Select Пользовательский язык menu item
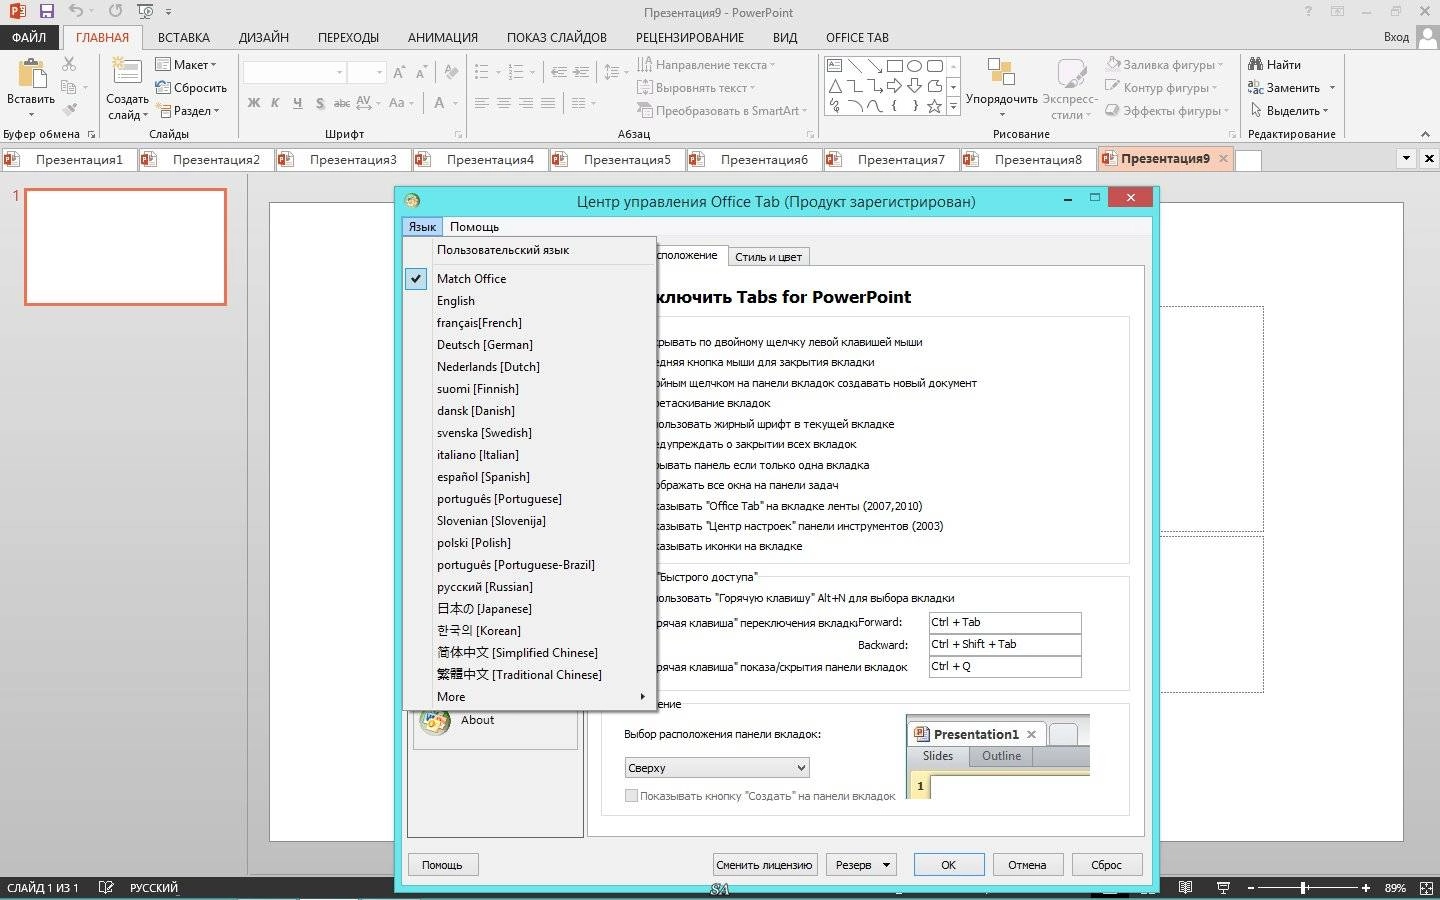The height and width of the screenshot is (900, 1440). (x=529, y=250)
